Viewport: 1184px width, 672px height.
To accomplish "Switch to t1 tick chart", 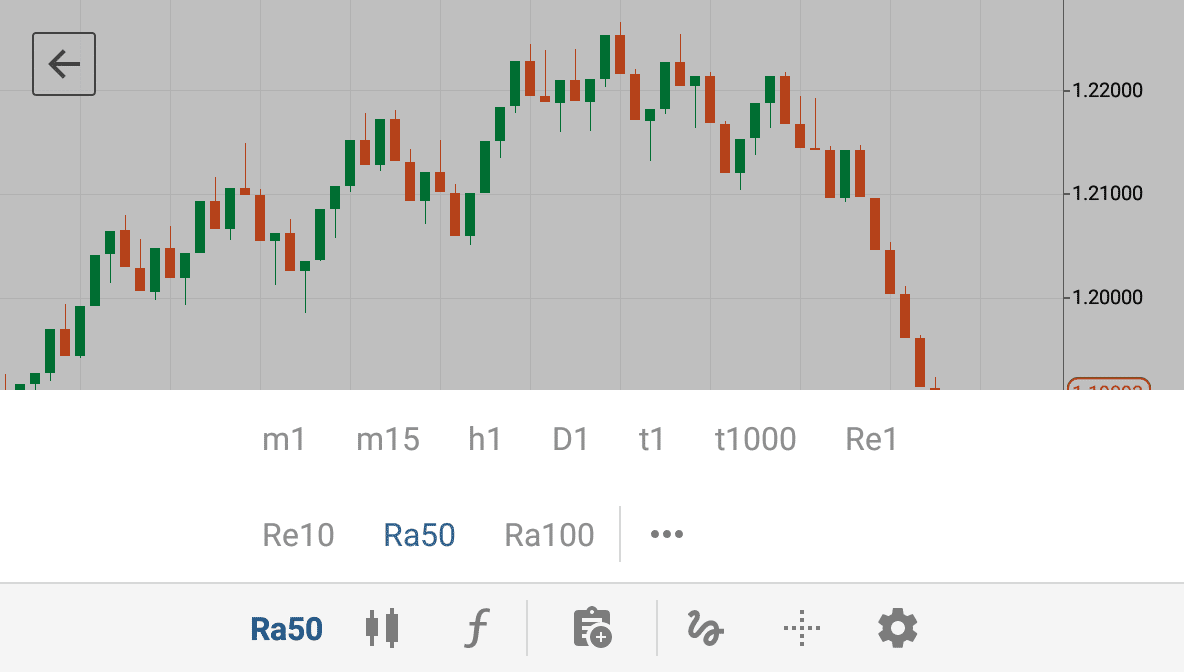I will [651, 439].
